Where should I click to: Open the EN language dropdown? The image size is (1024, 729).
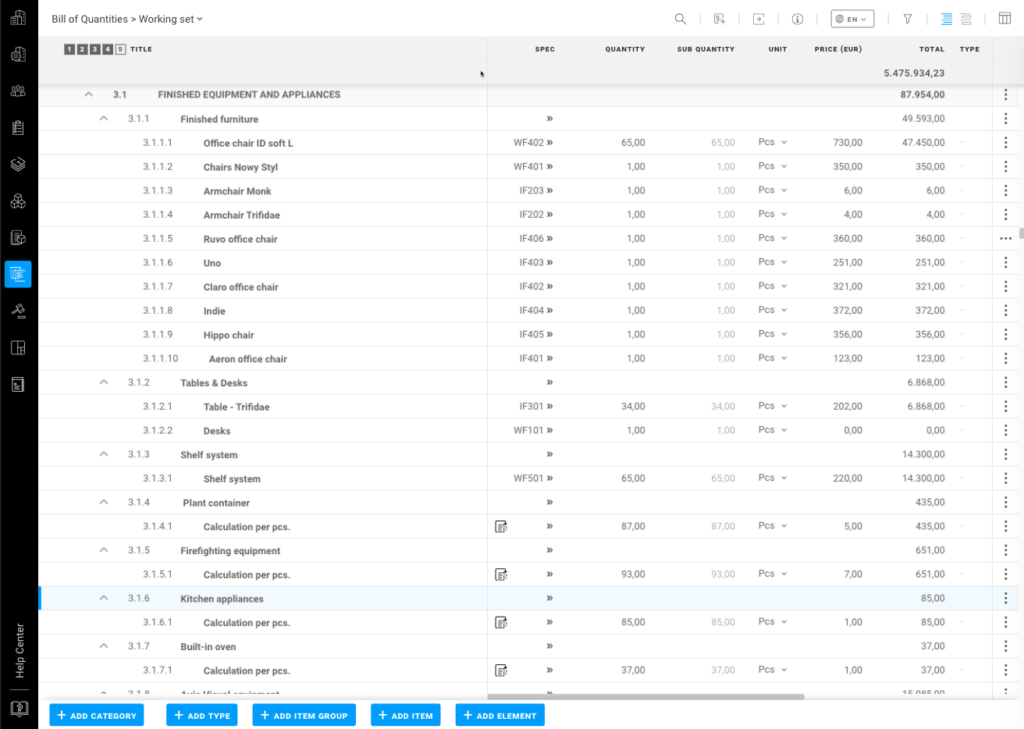(852, 19)
